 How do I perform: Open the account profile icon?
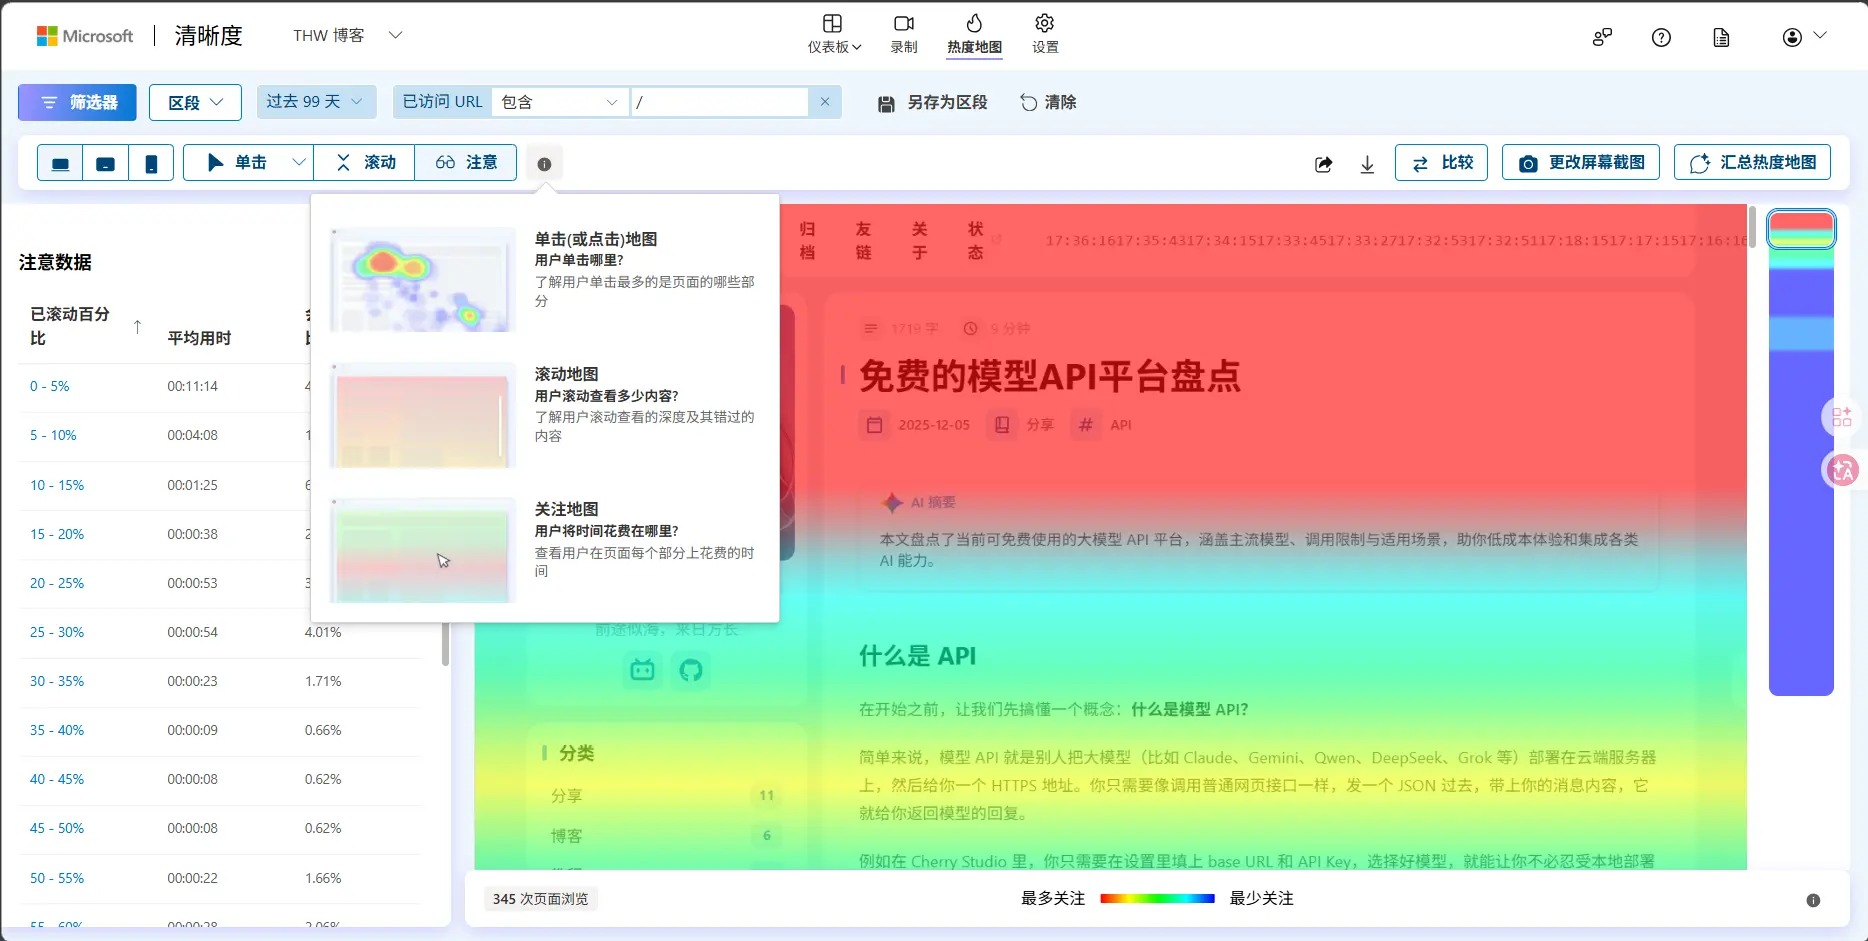pyautogui.click(x=1791, y=37)
